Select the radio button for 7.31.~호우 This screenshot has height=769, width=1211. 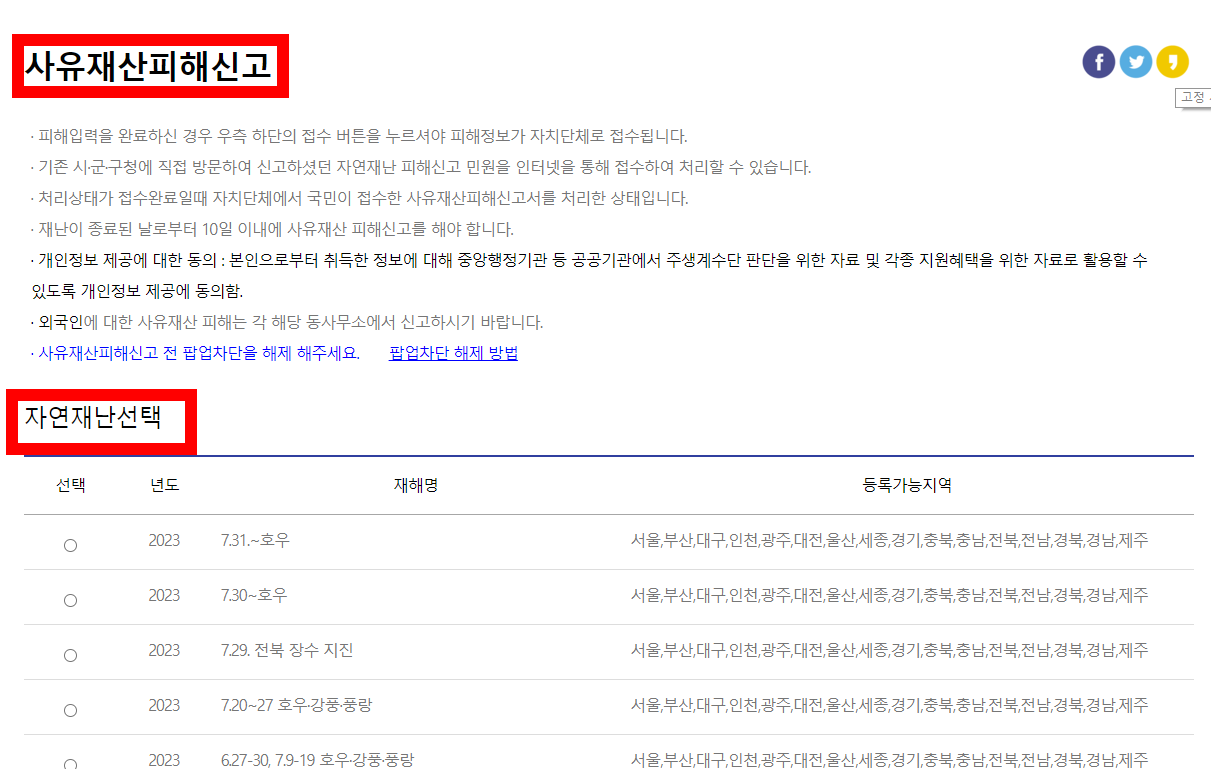point(70,546)
